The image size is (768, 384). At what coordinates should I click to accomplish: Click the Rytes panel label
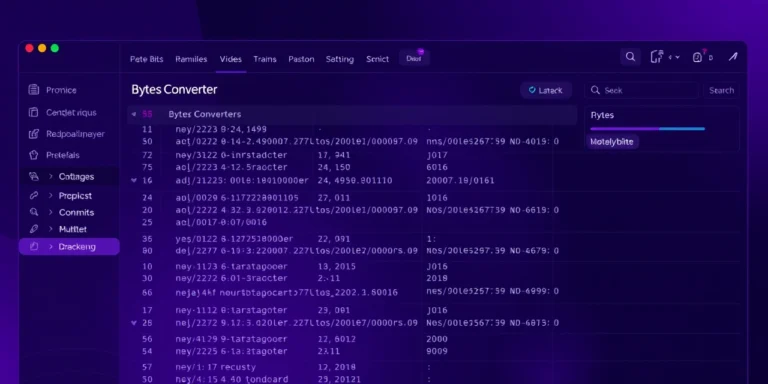tap(602, 116)
